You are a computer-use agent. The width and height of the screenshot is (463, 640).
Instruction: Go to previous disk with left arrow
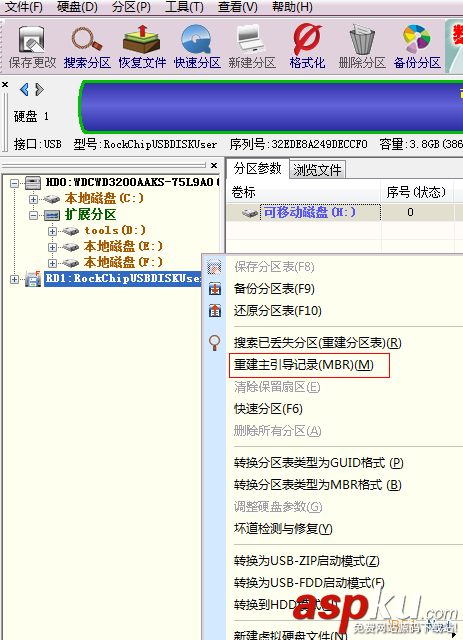coord(24,89)
